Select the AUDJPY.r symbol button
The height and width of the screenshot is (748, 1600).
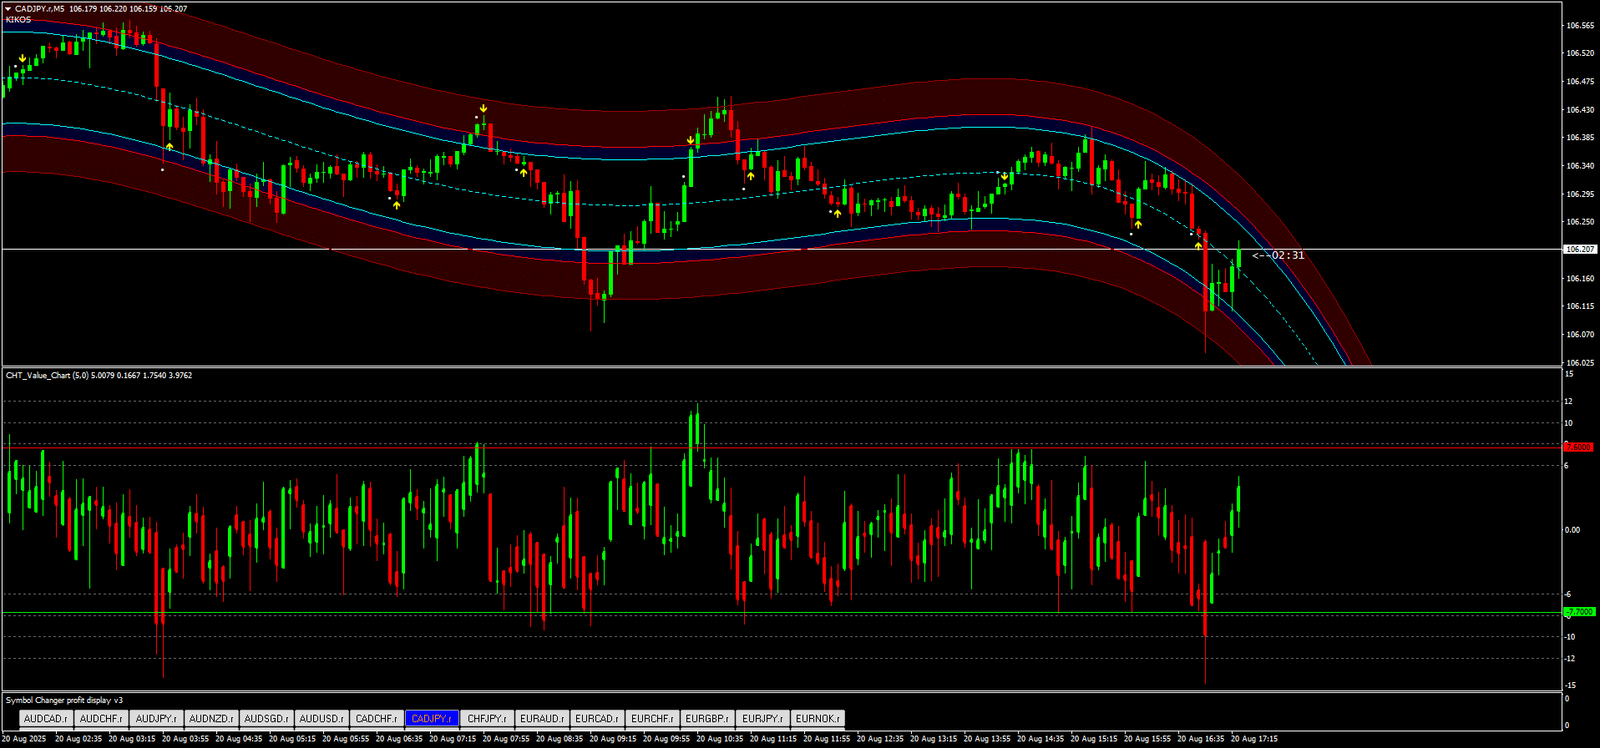coord(156,719)
